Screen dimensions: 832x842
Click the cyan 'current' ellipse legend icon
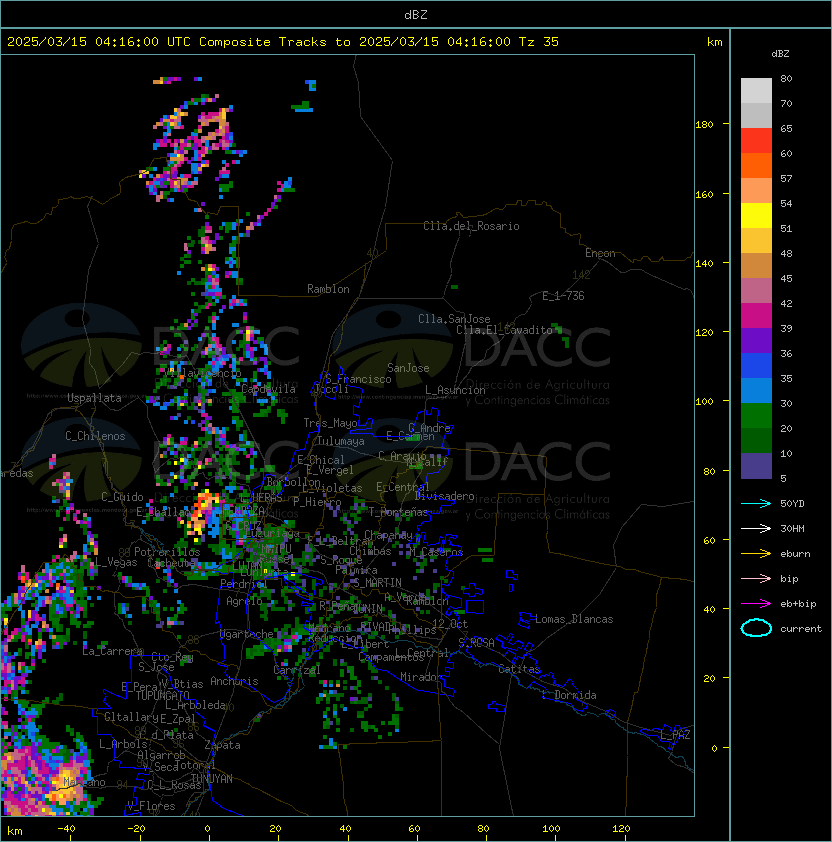click(x=756, y=628)
